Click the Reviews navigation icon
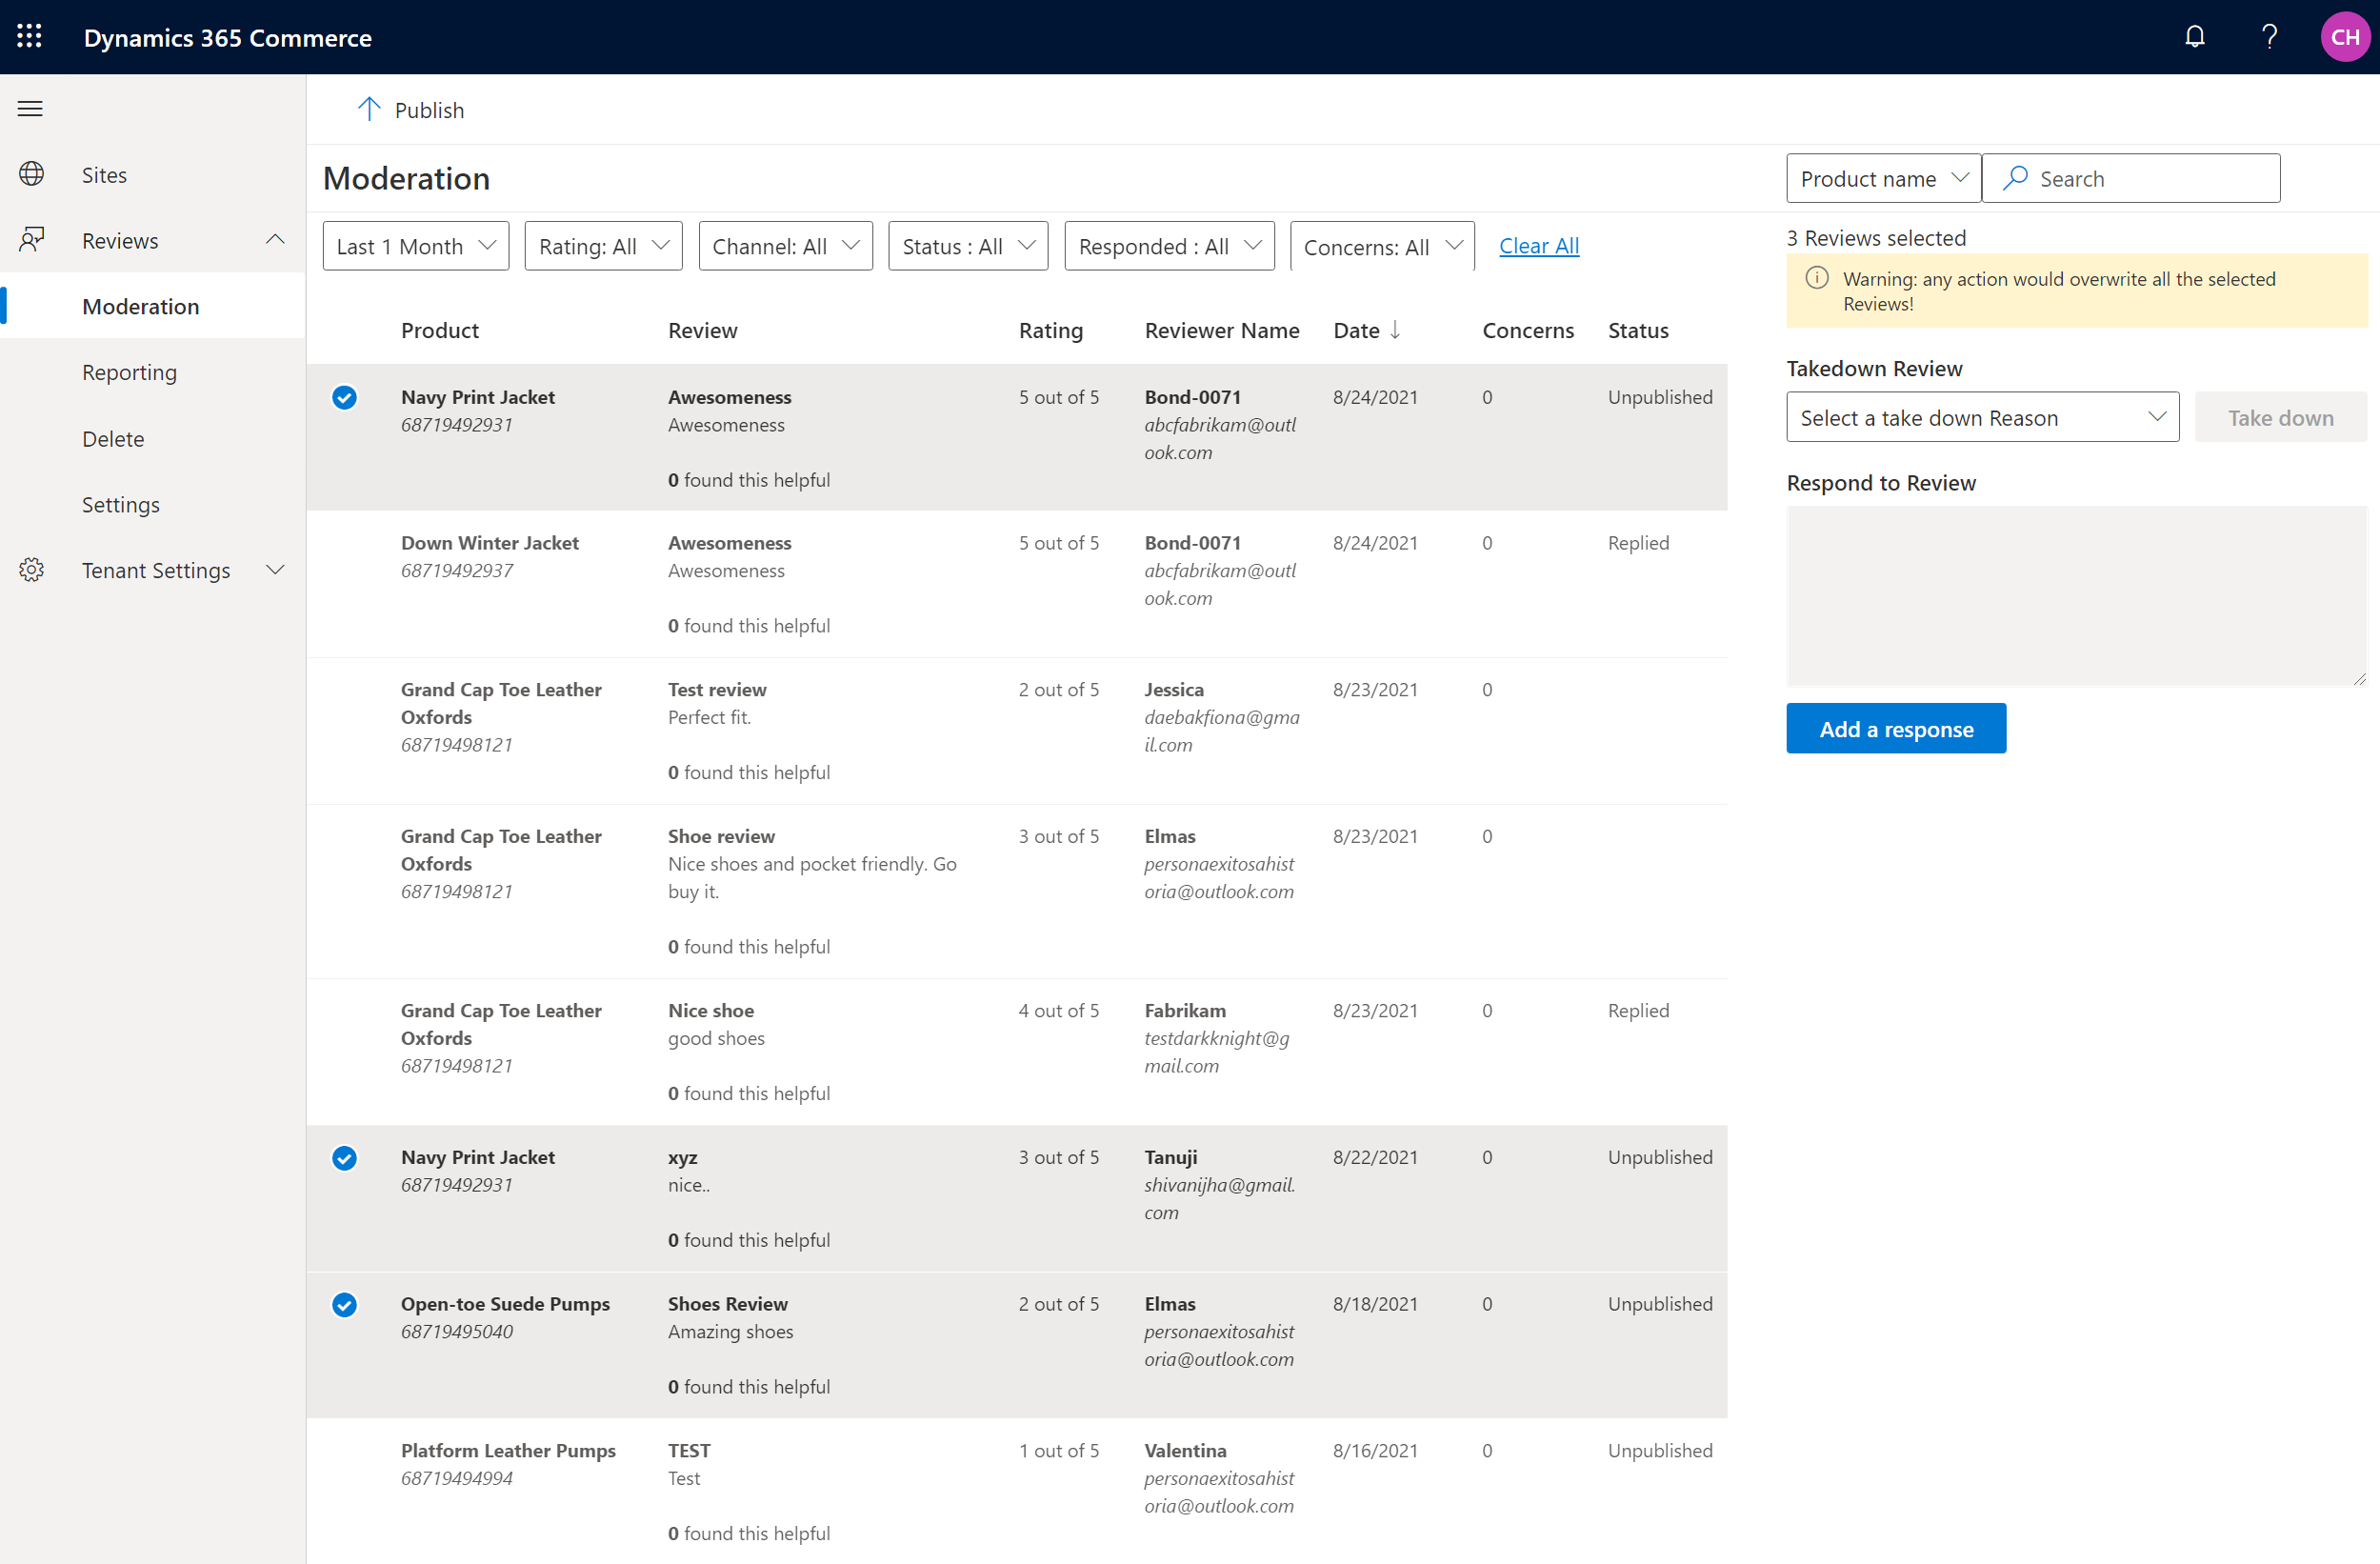Screen dimensions: 2380x1564 [31, 239]
